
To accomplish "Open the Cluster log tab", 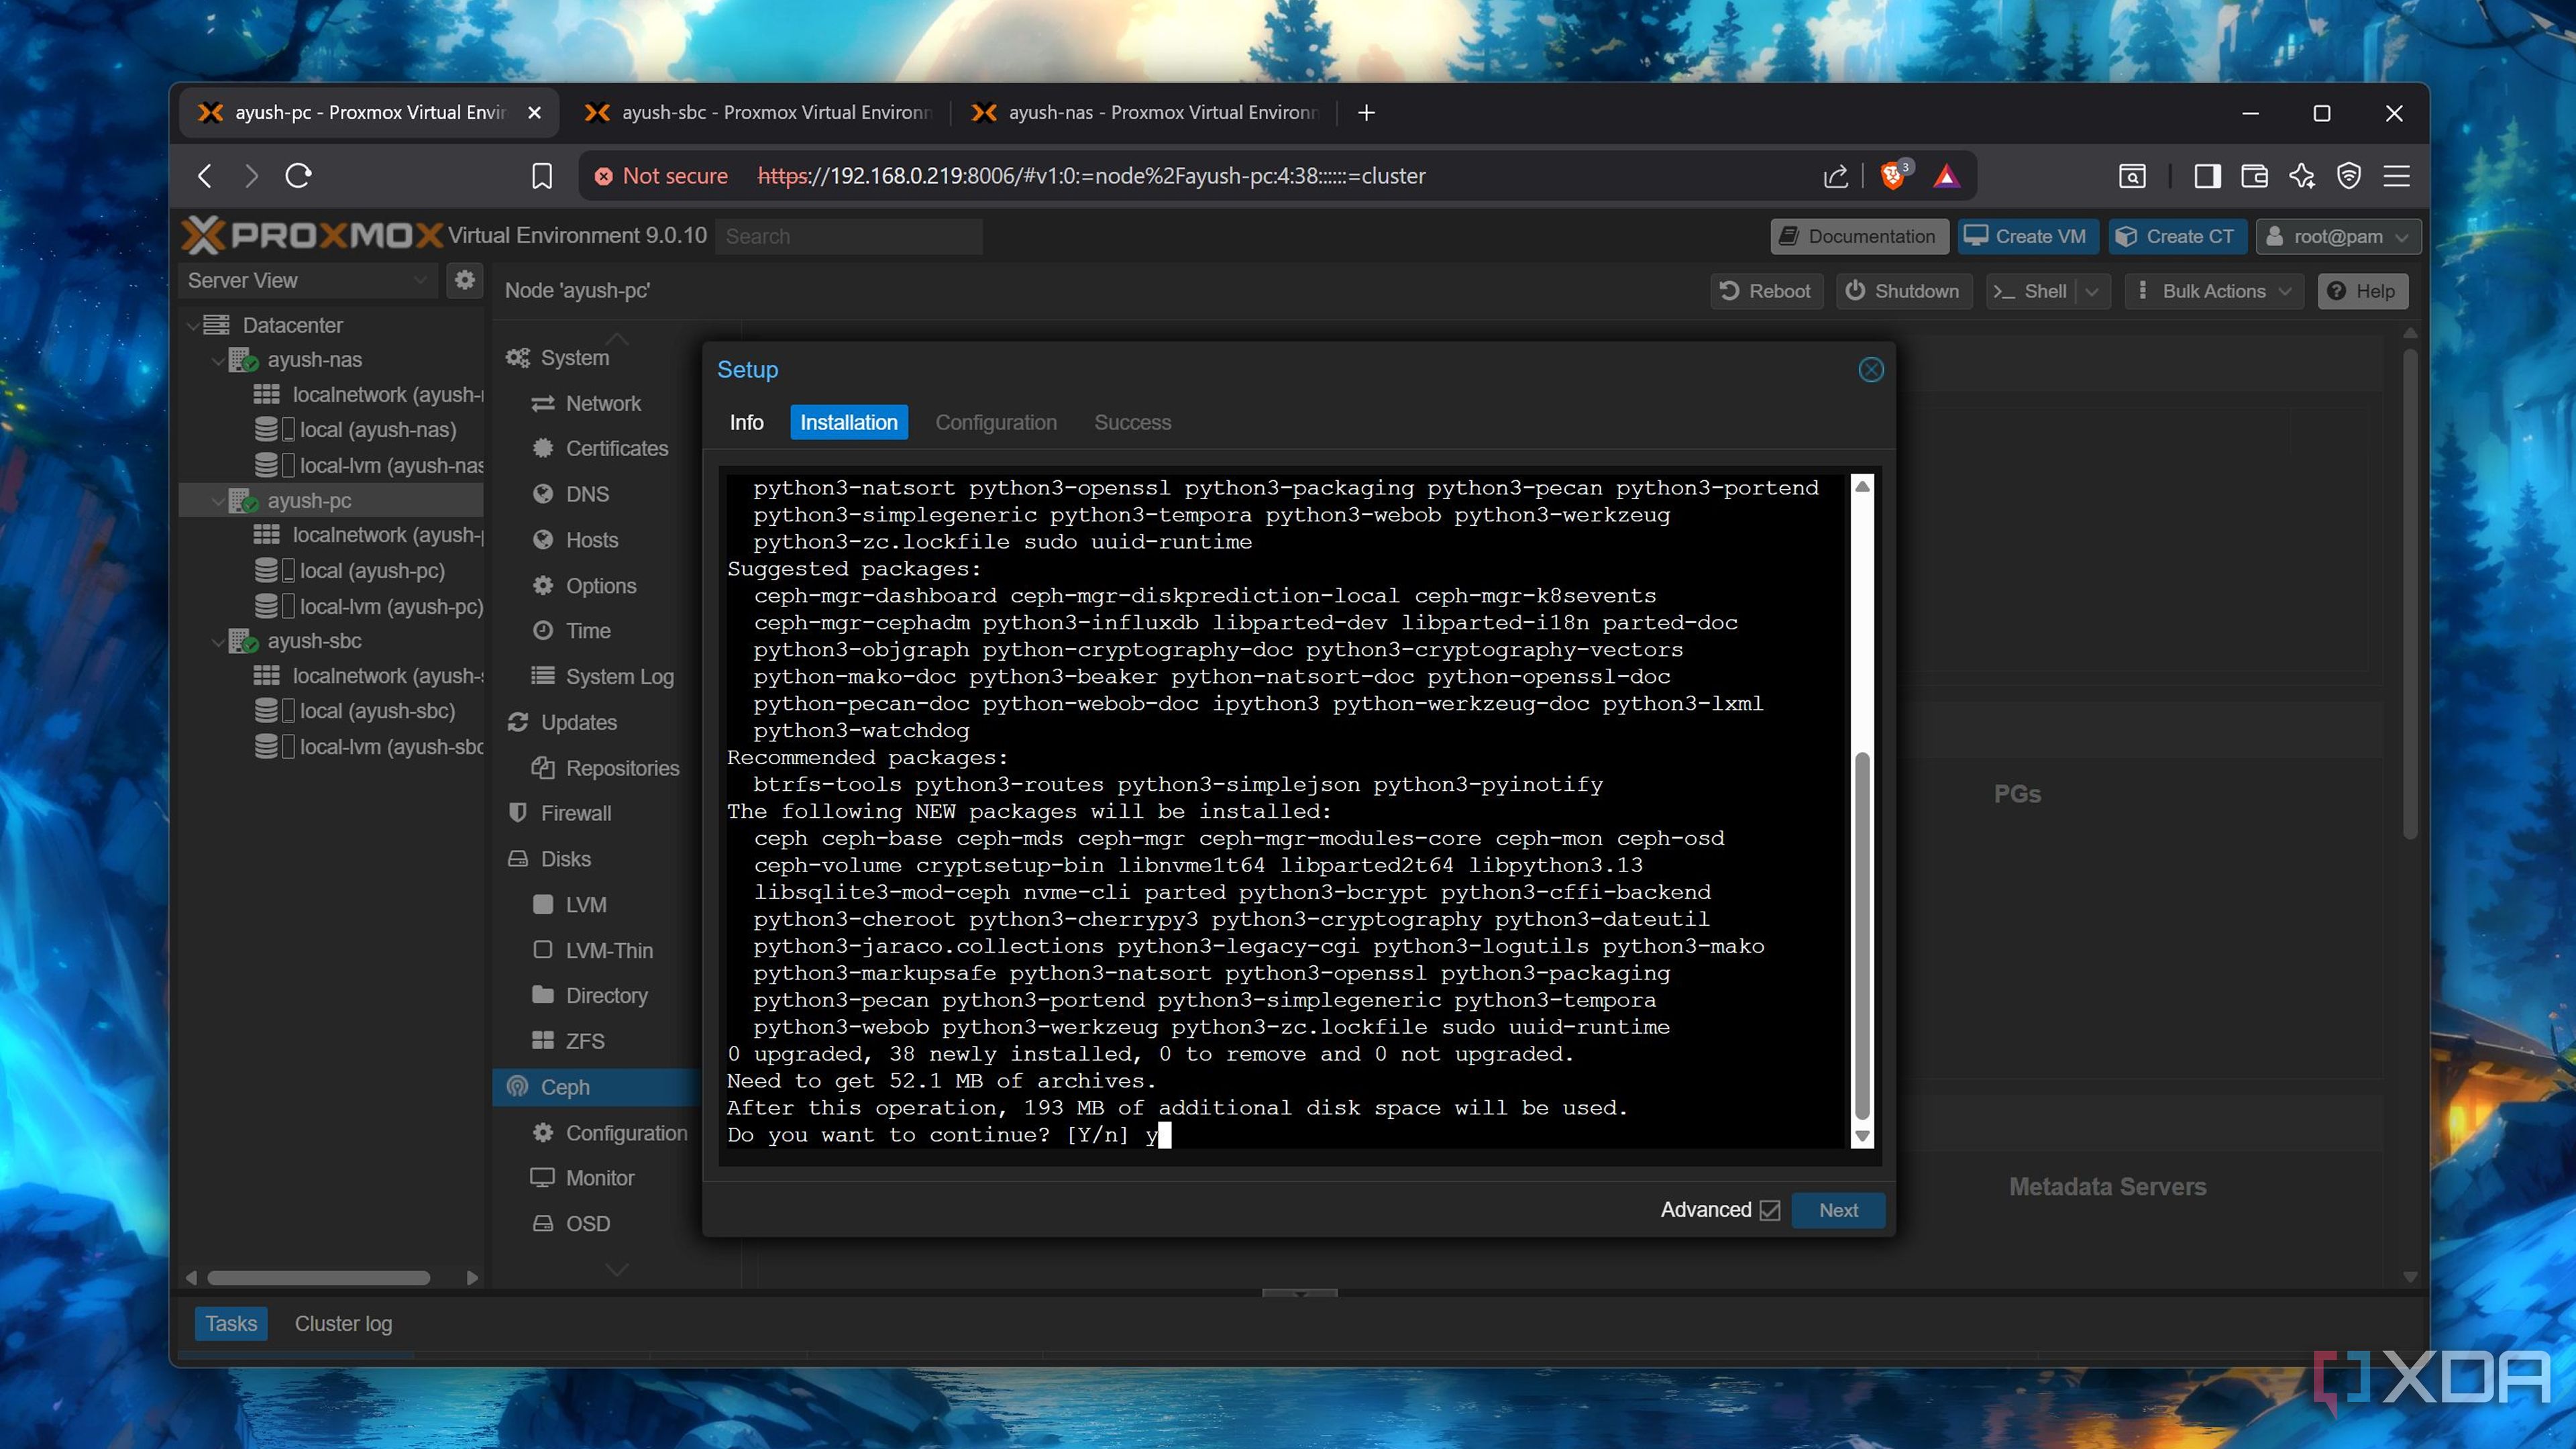I will (343, 1323).
